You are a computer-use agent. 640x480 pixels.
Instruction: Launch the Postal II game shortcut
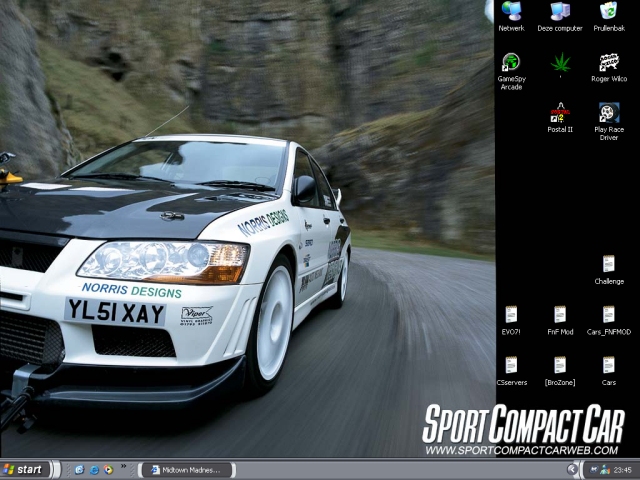pos(560,113)
